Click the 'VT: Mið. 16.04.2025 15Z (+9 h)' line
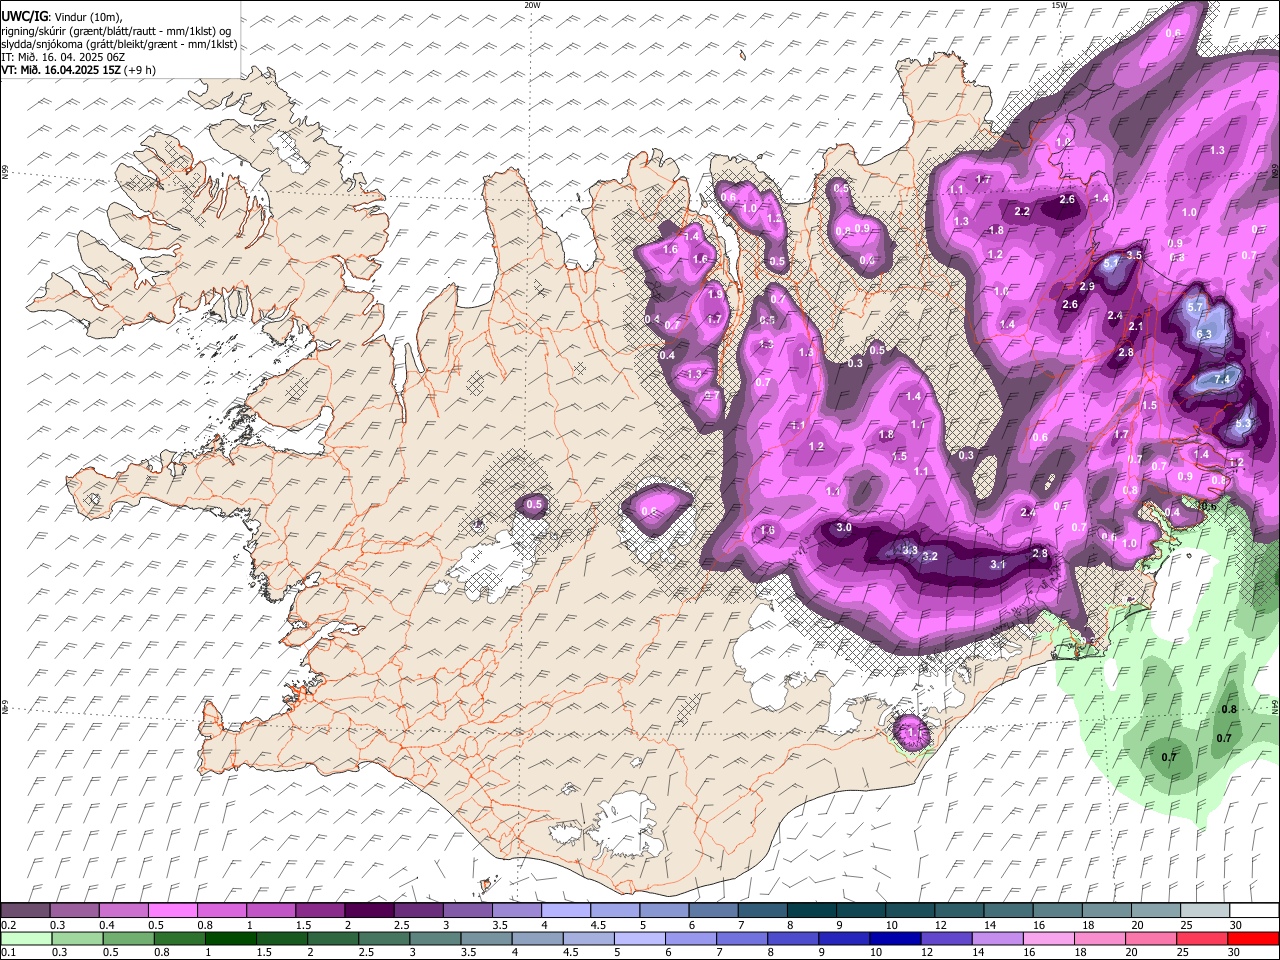Screen dimensions: 1280x960 (78, 70)
